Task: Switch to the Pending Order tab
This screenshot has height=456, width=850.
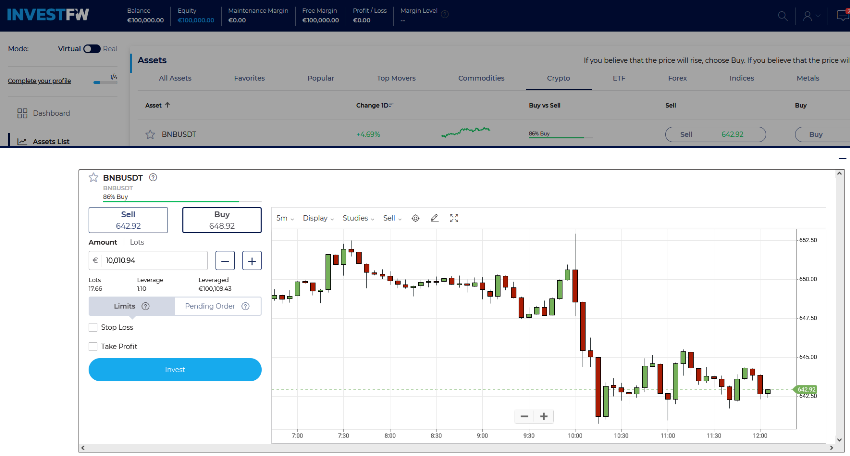Action: pos(217,306)
